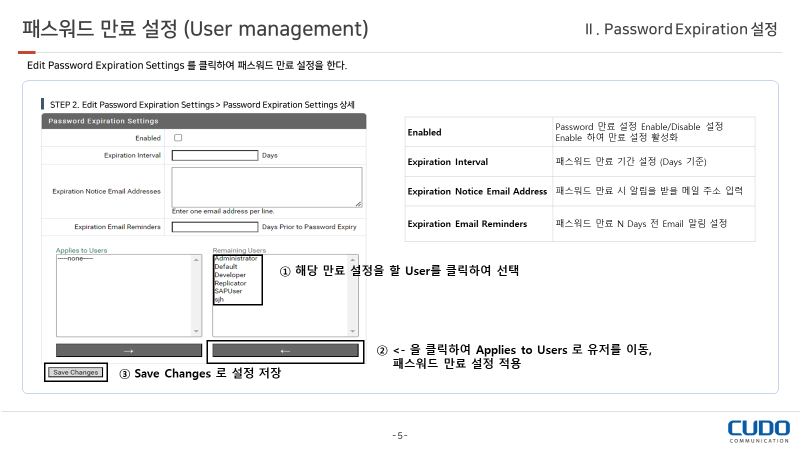The image size is (800, 450).
Task: Select Default in Remaining Users list
Action: pos(226,267)
